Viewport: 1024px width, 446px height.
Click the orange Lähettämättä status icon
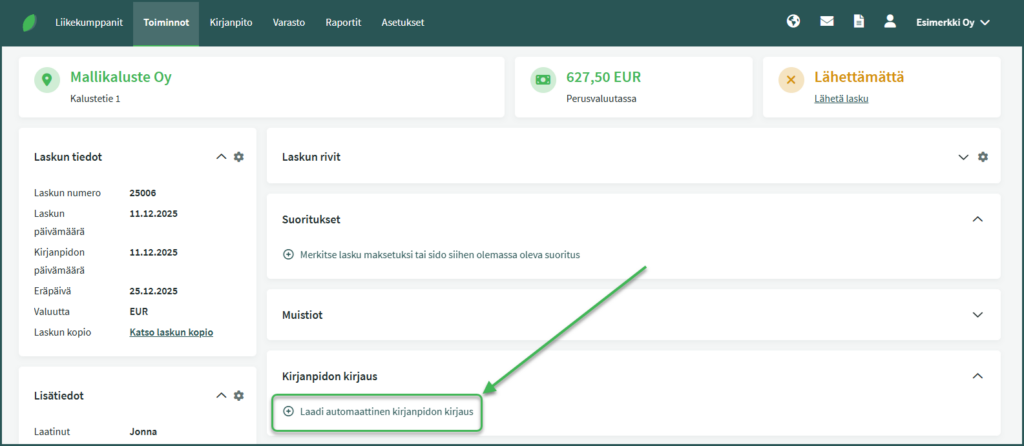pyautogui.click(x=791, y=81)
